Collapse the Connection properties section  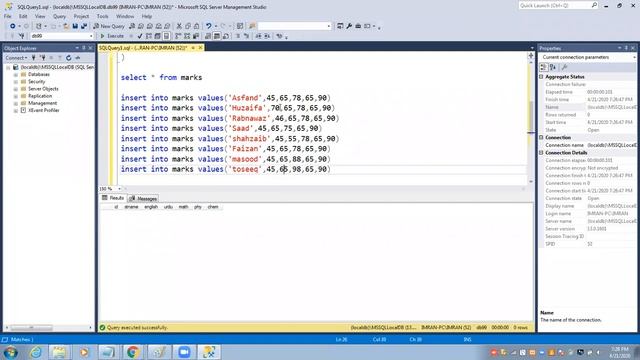tap(542, 138)
